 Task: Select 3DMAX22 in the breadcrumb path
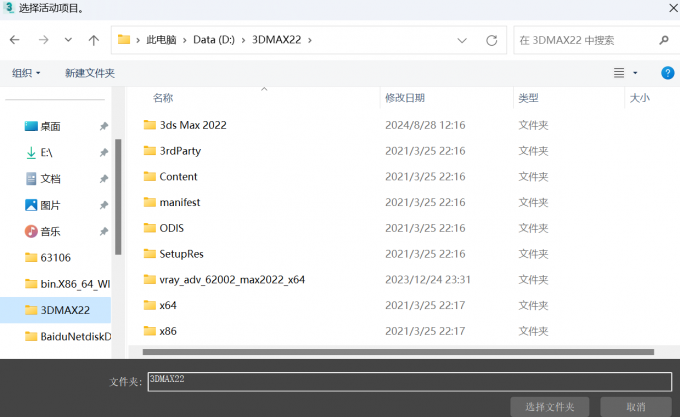(x=276, y=40)
